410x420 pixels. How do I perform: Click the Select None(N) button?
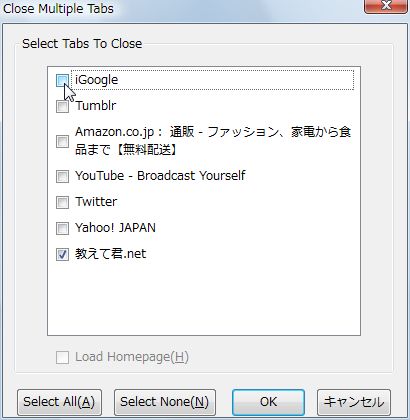coord(165,402)
